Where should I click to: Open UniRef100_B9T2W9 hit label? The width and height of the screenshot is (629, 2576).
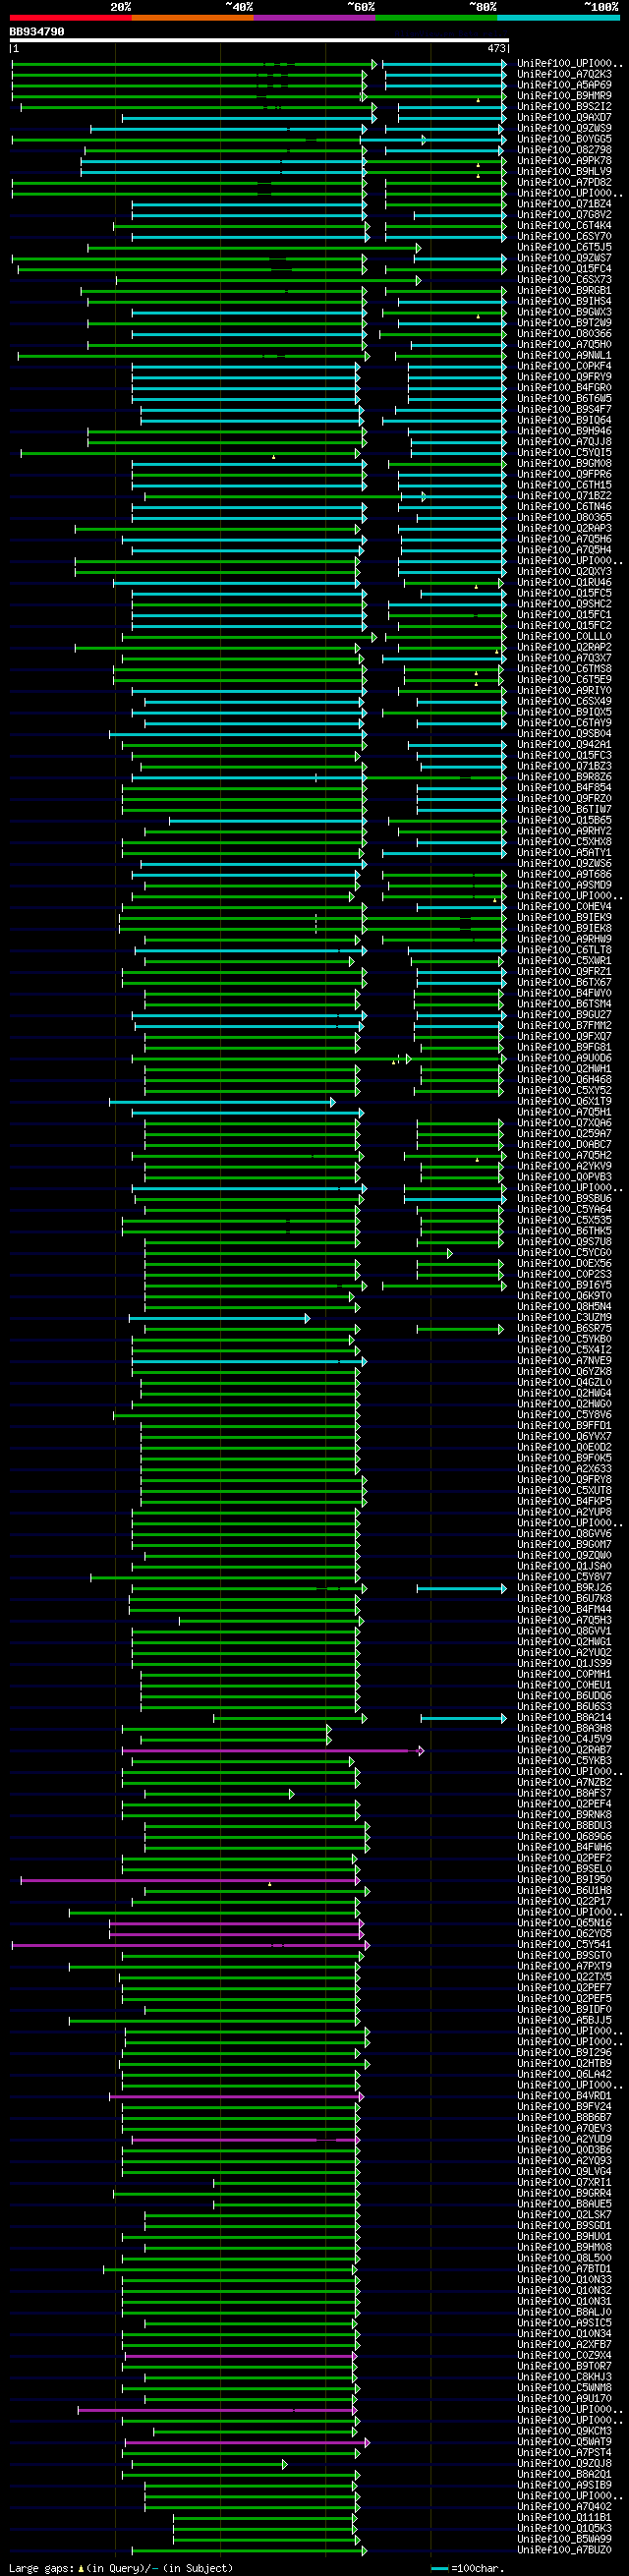564,323
